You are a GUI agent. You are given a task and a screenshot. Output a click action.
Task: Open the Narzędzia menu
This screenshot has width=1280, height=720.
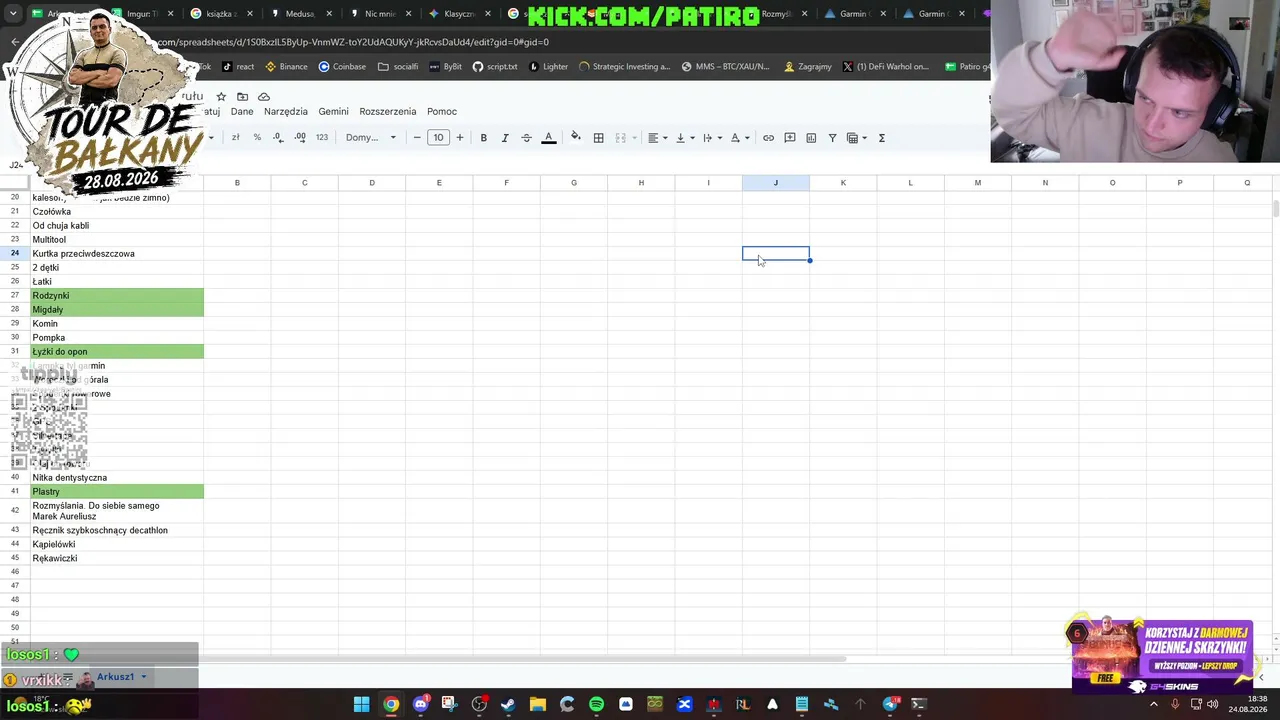[x=286, y=112]
